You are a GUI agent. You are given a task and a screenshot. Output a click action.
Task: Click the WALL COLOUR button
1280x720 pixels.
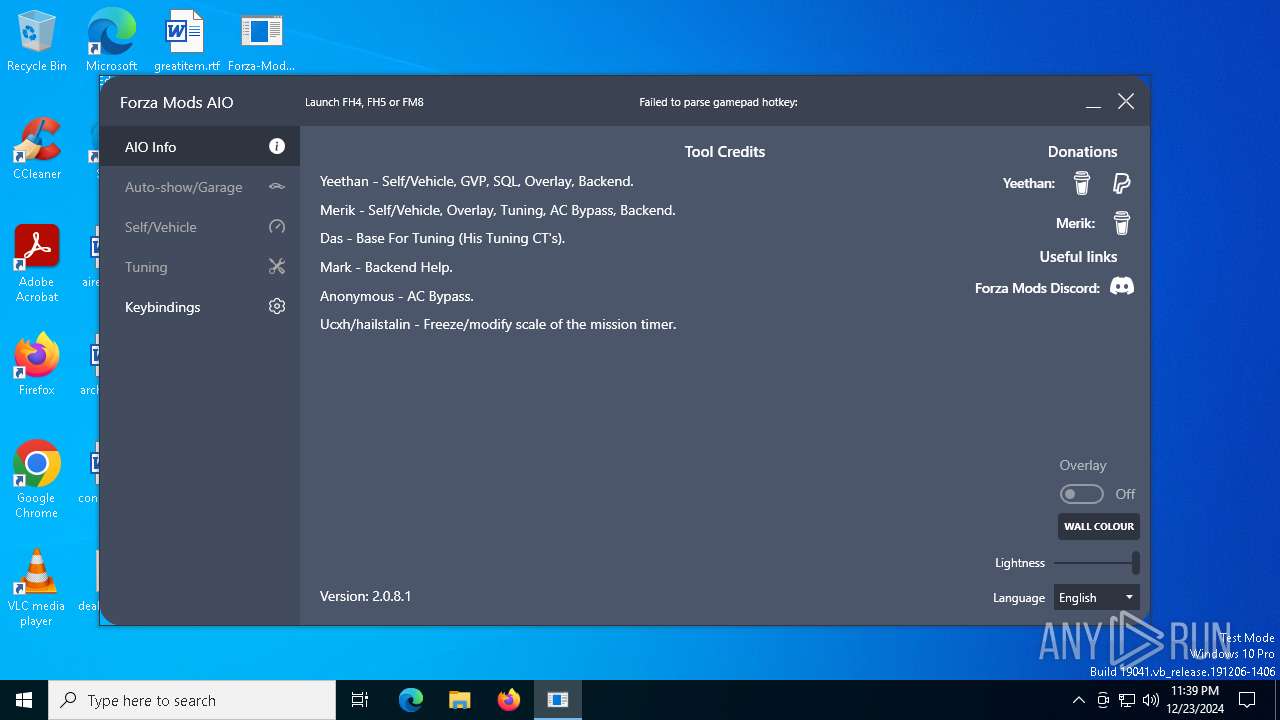pos(1099,526)
